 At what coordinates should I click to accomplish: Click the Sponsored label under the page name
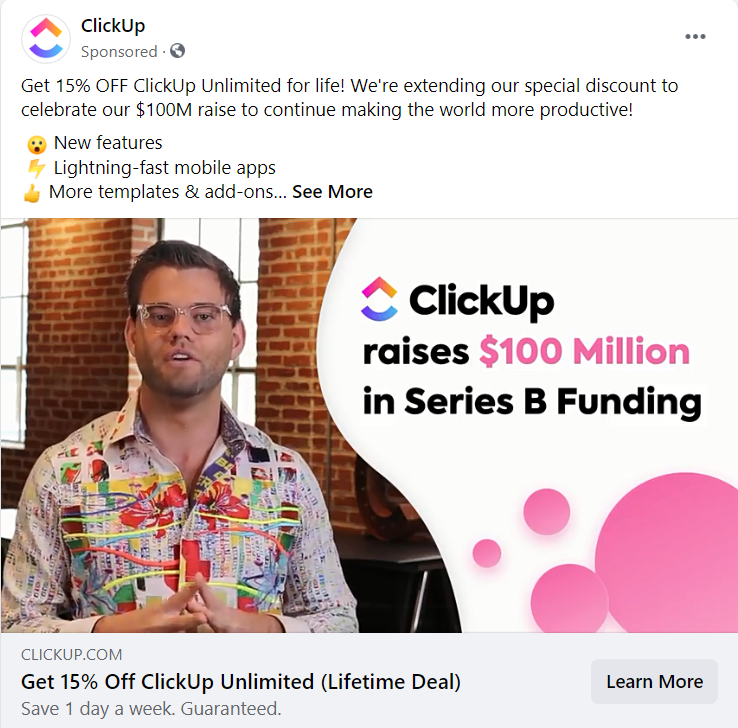[x=119, y=51]
